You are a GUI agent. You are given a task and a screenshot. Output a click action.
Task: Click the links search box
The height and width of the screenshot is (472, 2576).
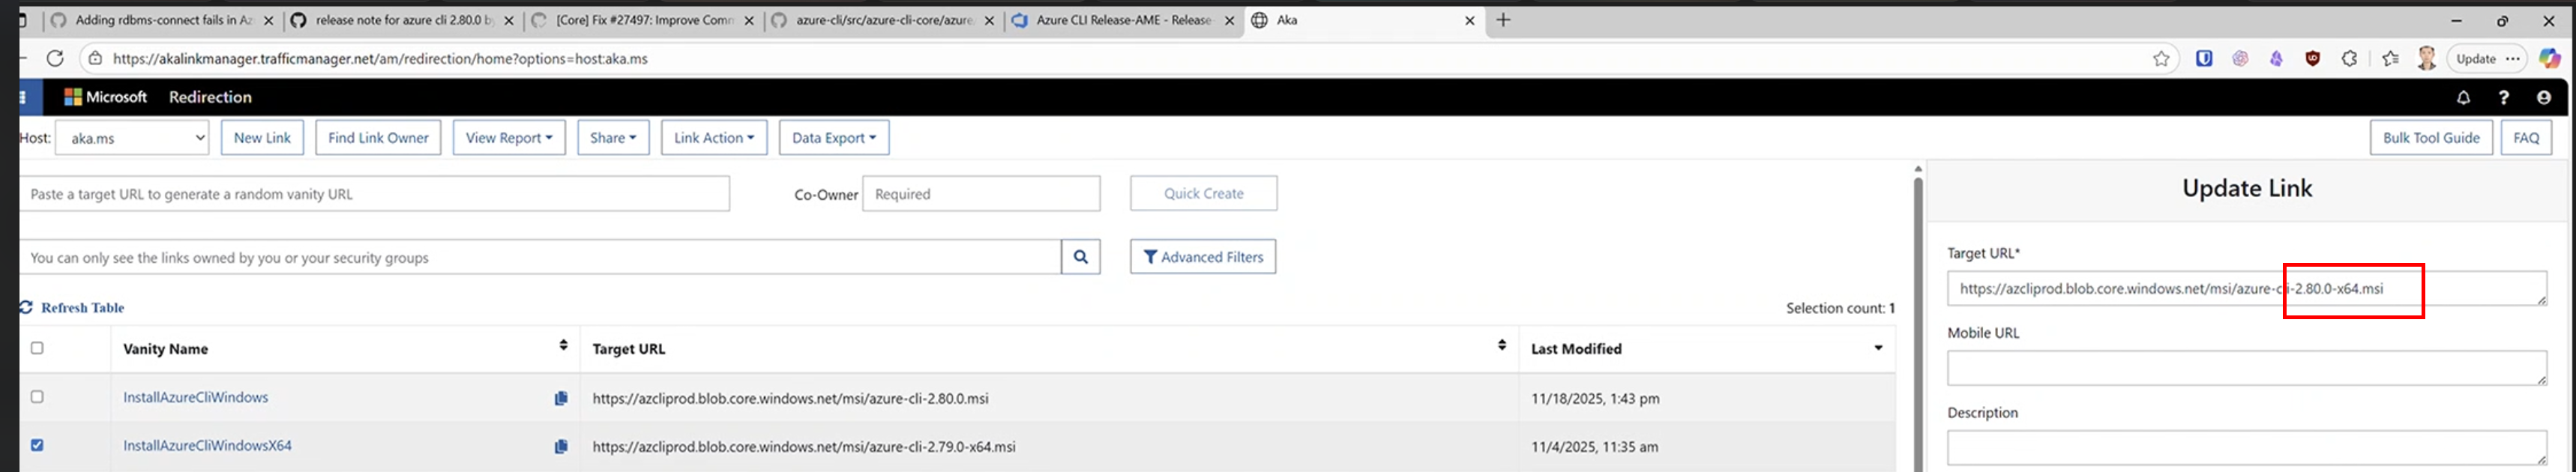(x=540, y=257)
